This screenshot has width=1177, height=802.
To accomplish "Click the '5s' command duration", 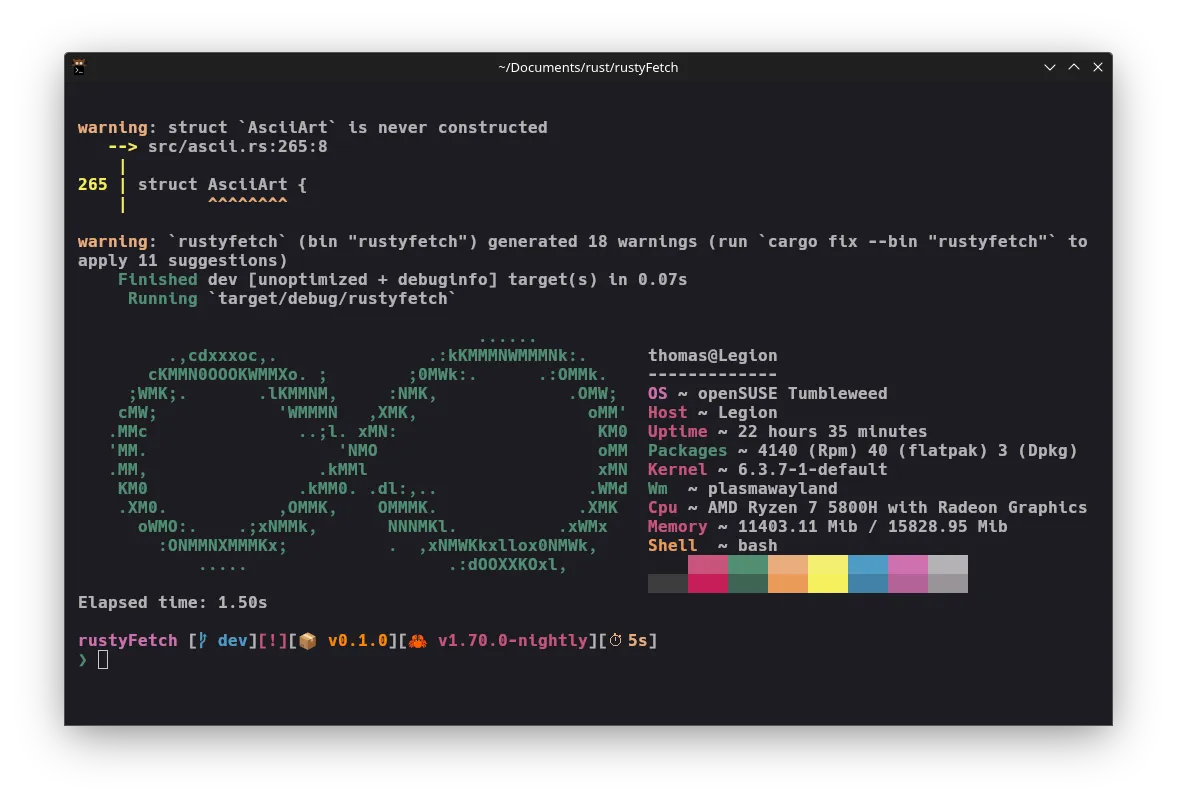I will [637, 641].
